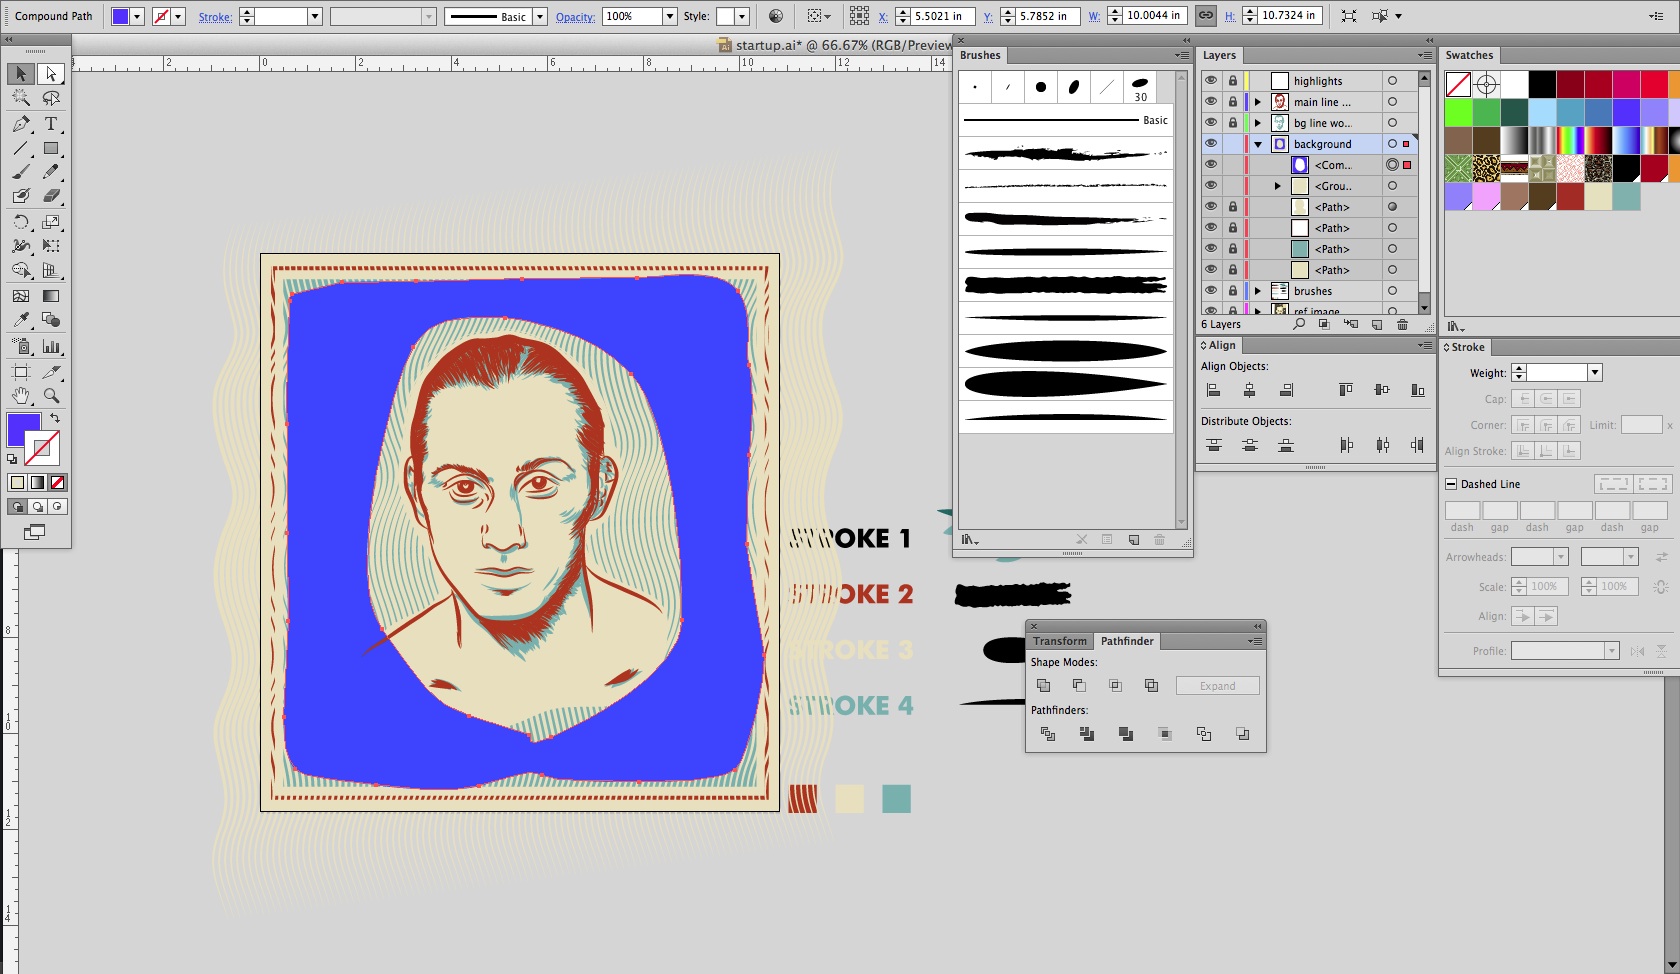1680x974 pixels.
Task: Hide the highlights layer
Action: pos(1211,81)
